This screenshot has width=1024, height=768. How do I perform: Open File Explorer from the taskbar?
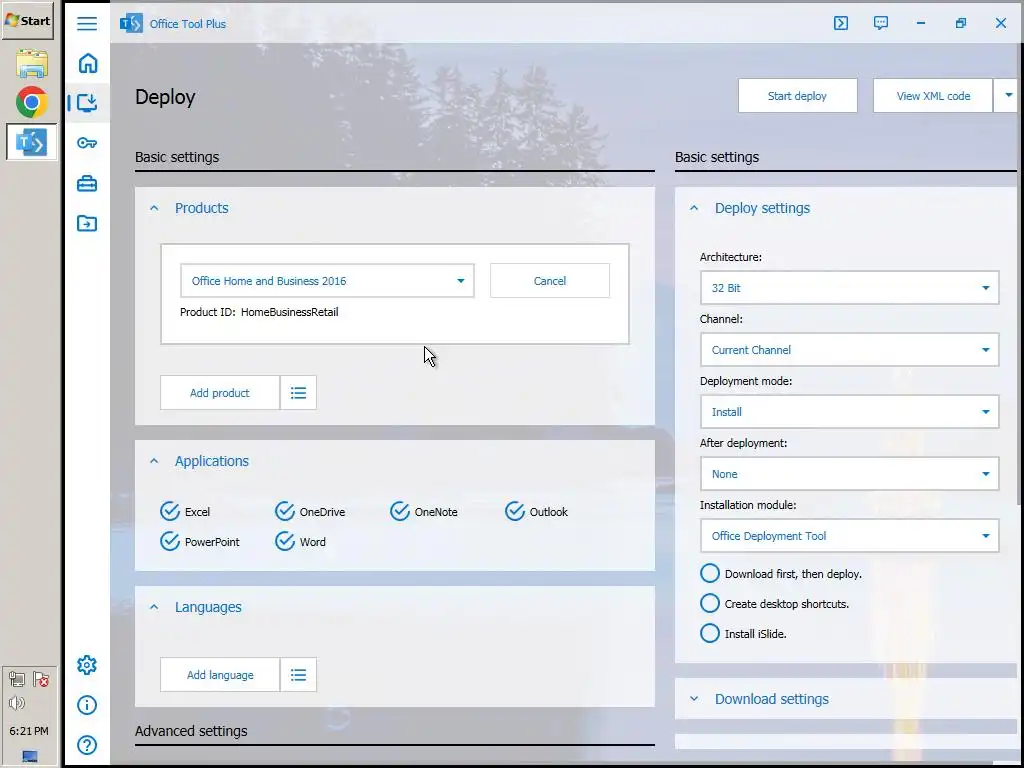click(x=31, y=64)
